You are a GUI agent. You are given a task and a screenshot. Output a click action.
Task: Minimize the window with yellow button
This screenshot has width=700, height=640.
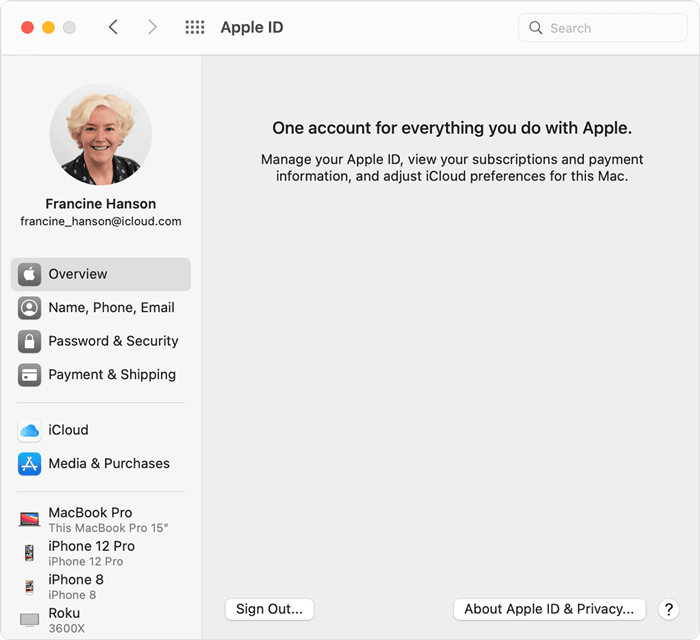click(48, 28)
